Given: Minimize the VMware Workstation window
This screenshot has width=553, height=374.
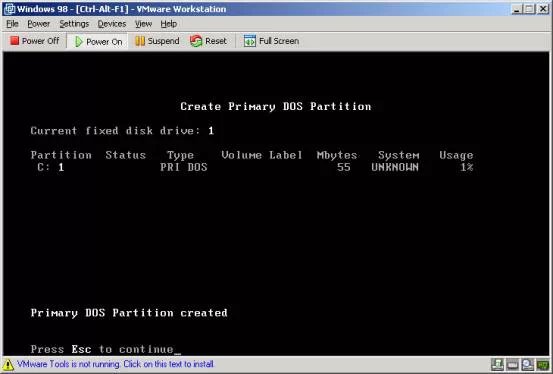Looking at the screenshot, I should 517,9.
